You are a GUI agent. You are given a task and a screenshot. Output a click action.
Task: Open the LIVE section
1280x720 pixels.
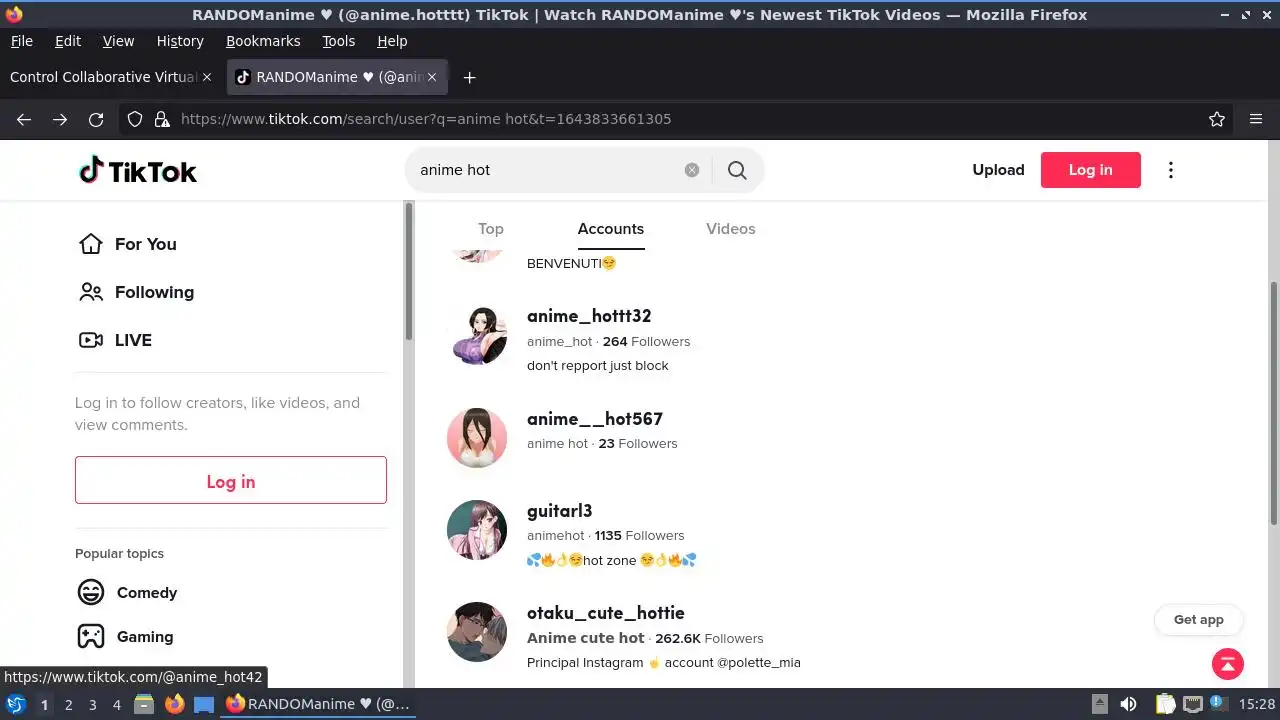(x=115, y=340)
